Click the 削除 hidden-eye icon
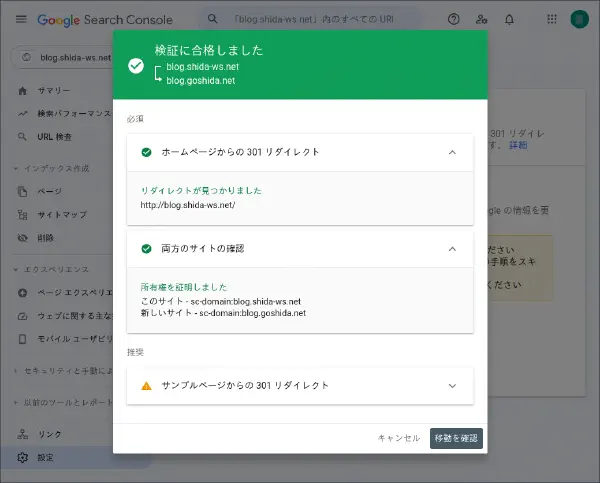 pos(23,238)
